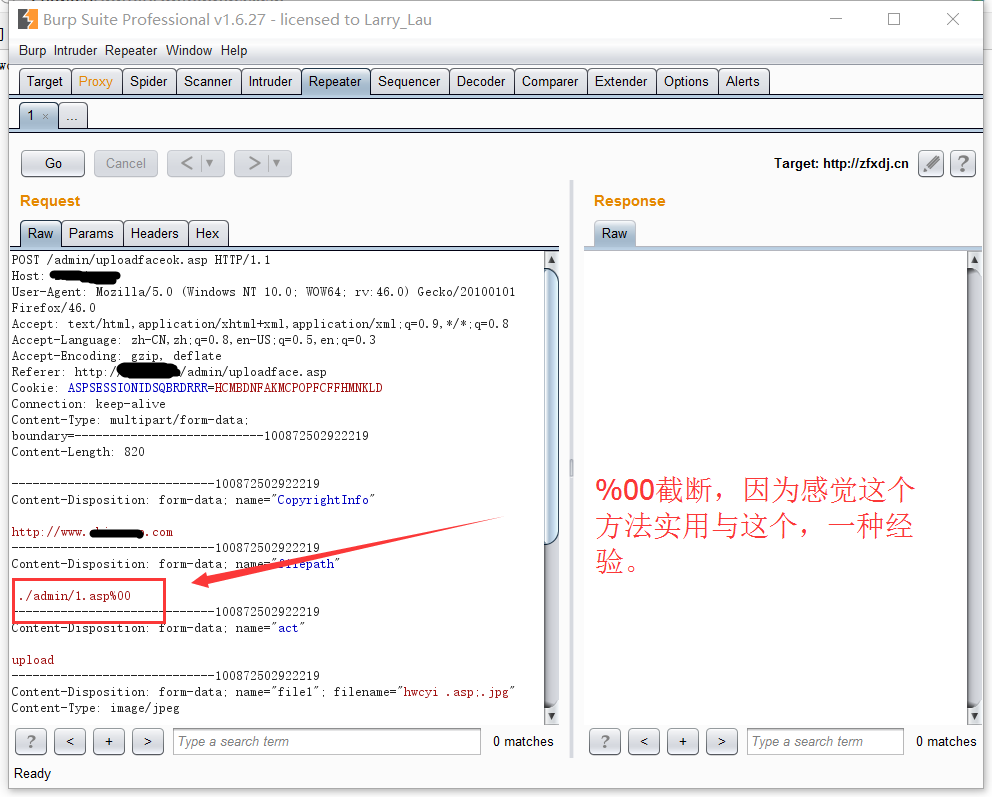Select the Repeater tool tab
The image size is (992, 797).
pos(335,82)
